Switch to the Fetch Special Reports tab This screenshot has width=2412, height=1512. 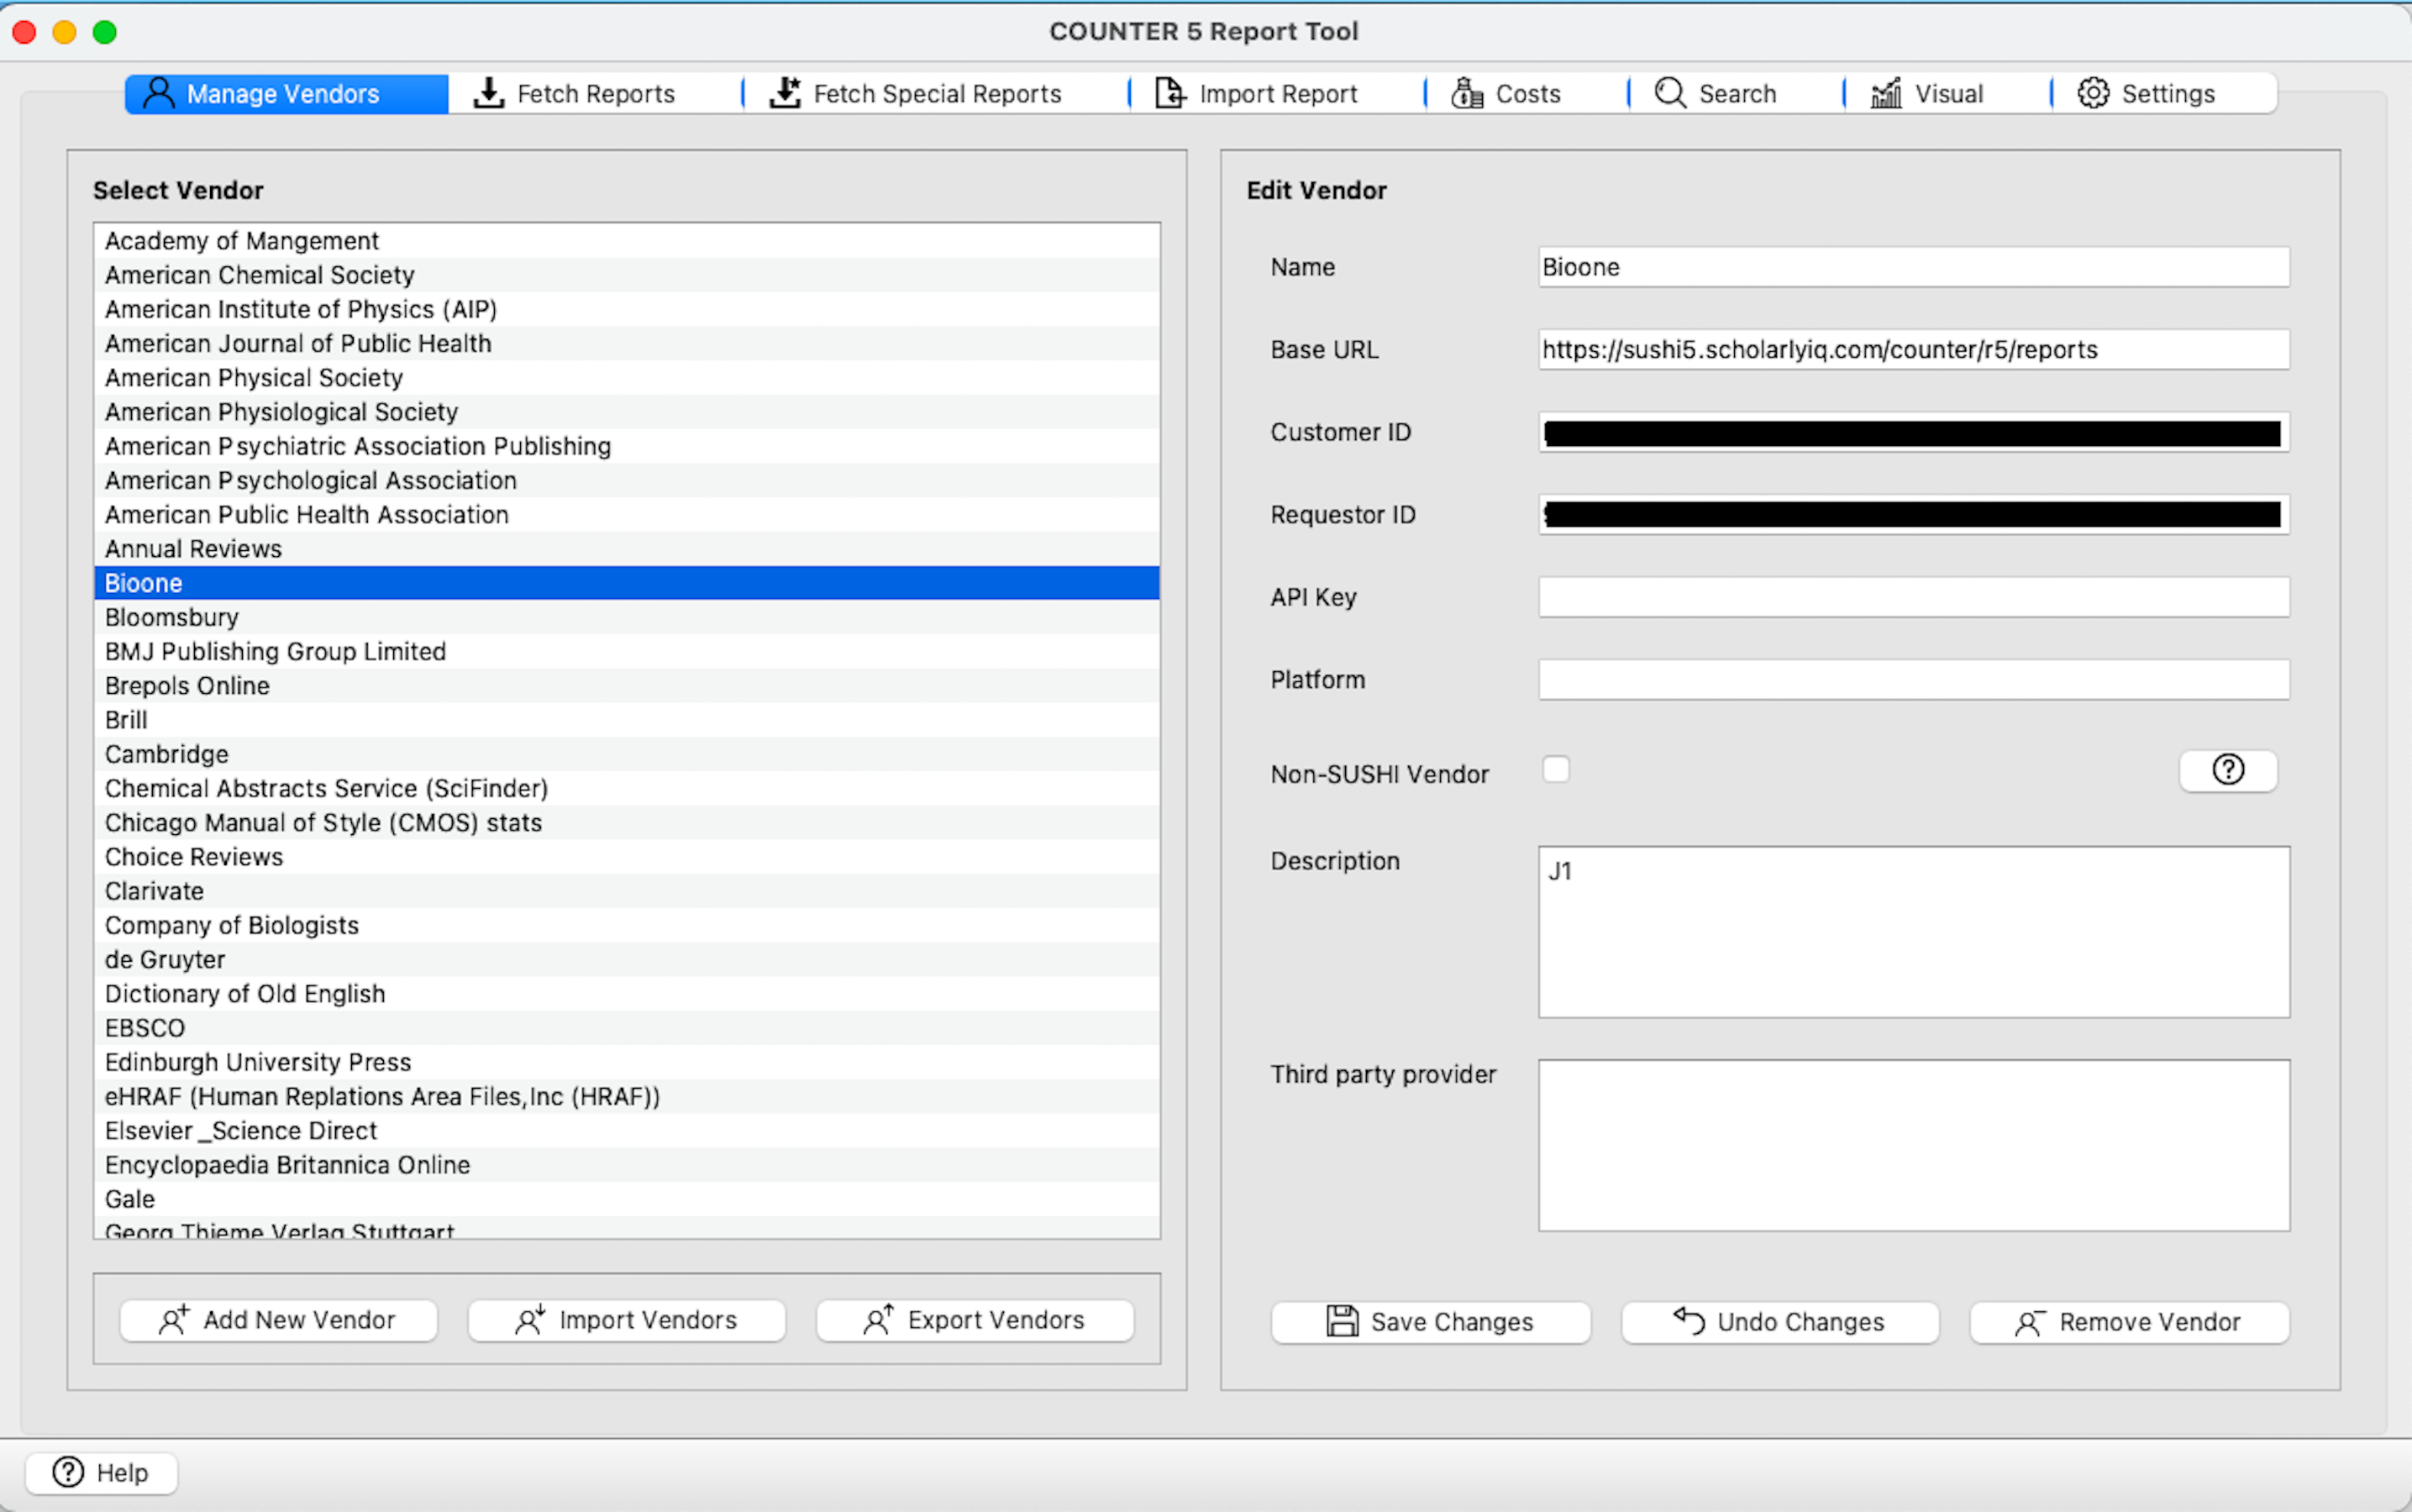(x=916, y=94)
